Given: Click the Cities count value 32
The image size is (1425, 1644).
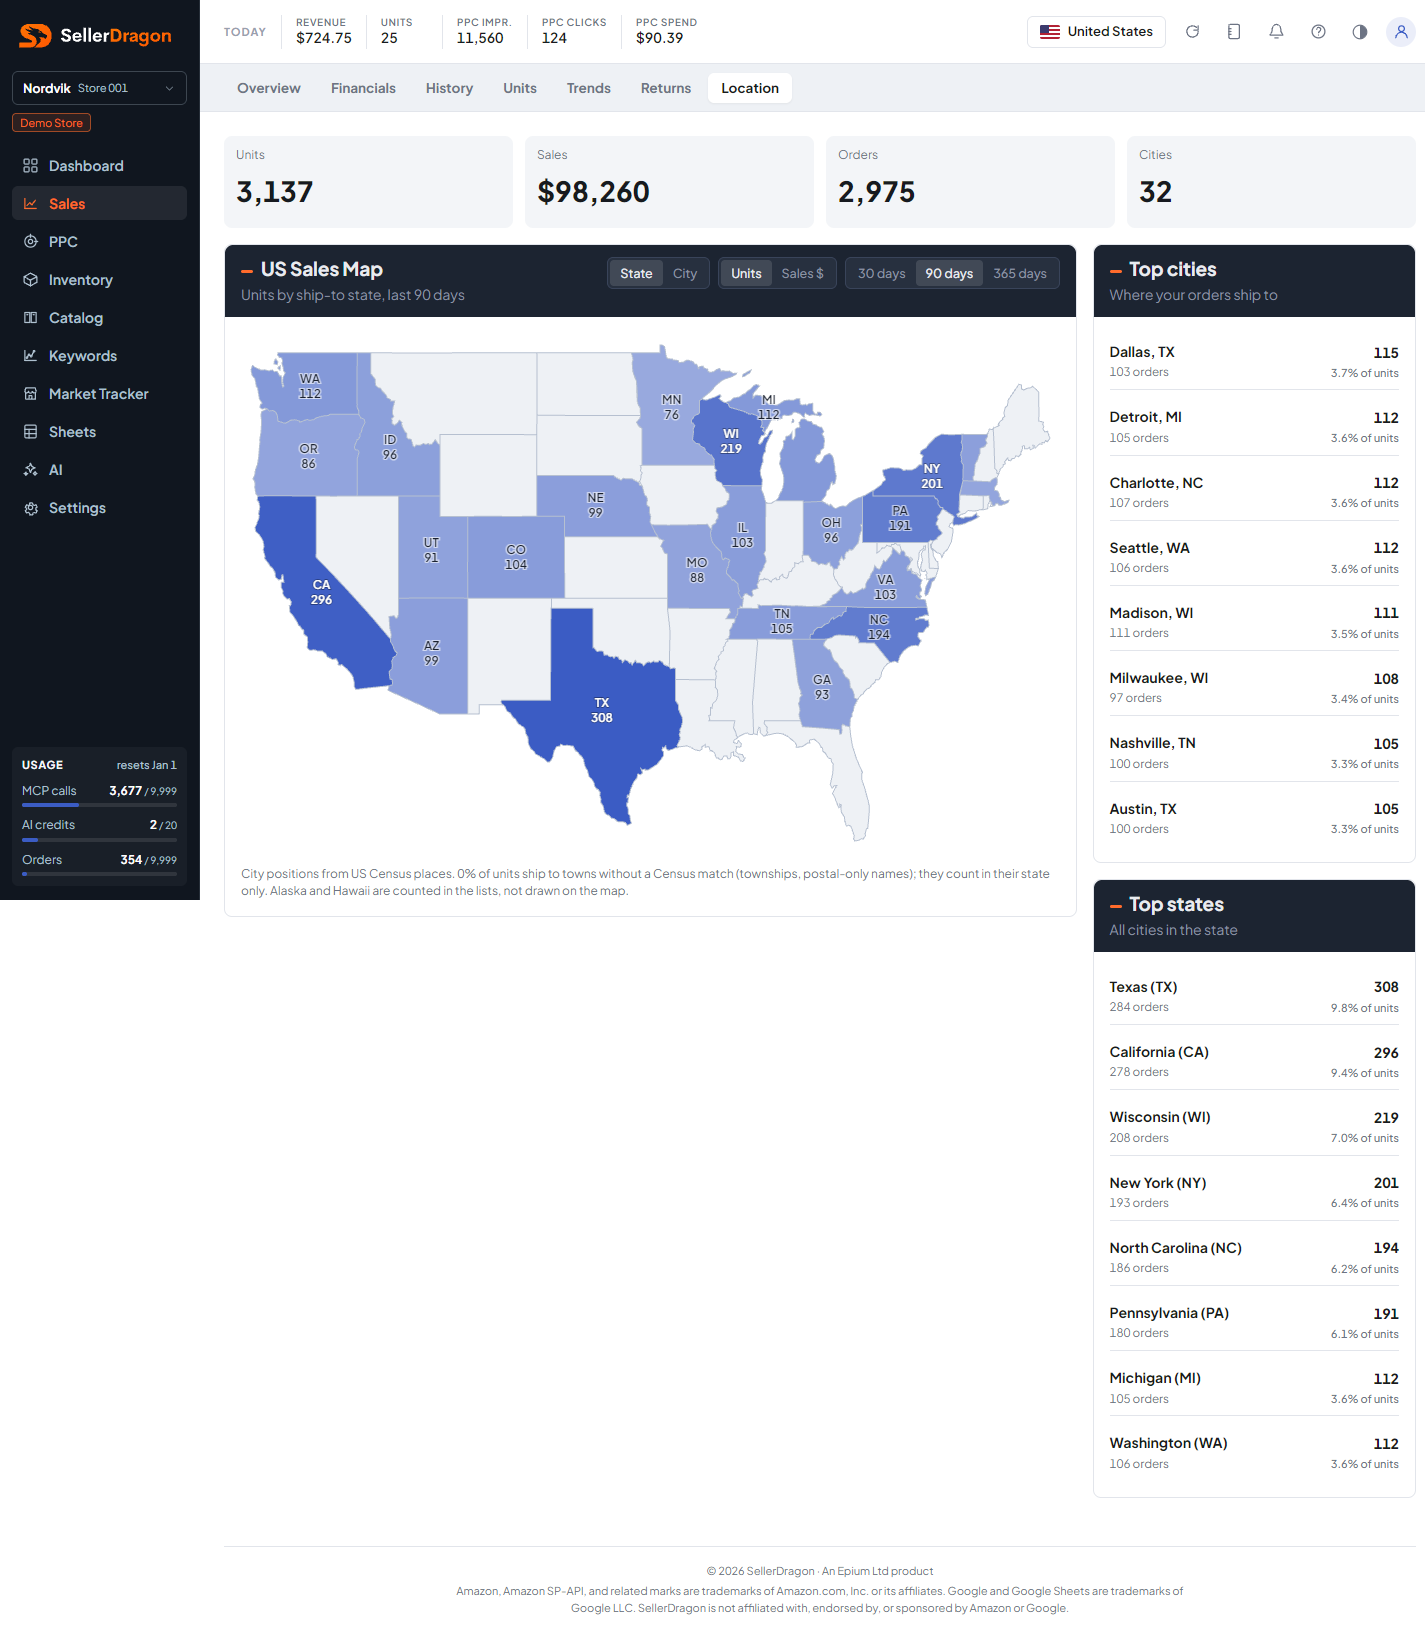Looking at the screenshot, I should [x=1155, y=192].
